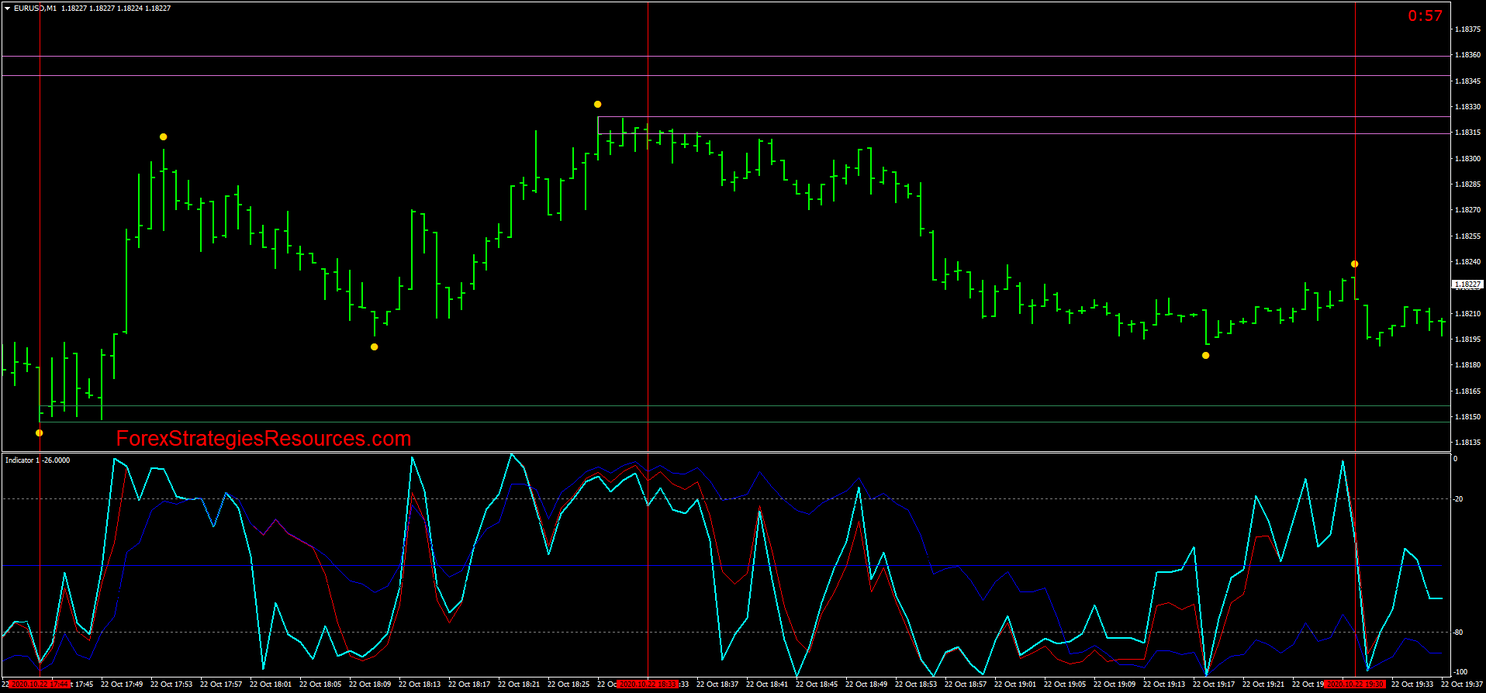Click the 1.18285 price scale label
This screenshot has height=693, width=1486.
click(x=1468, y=185)
